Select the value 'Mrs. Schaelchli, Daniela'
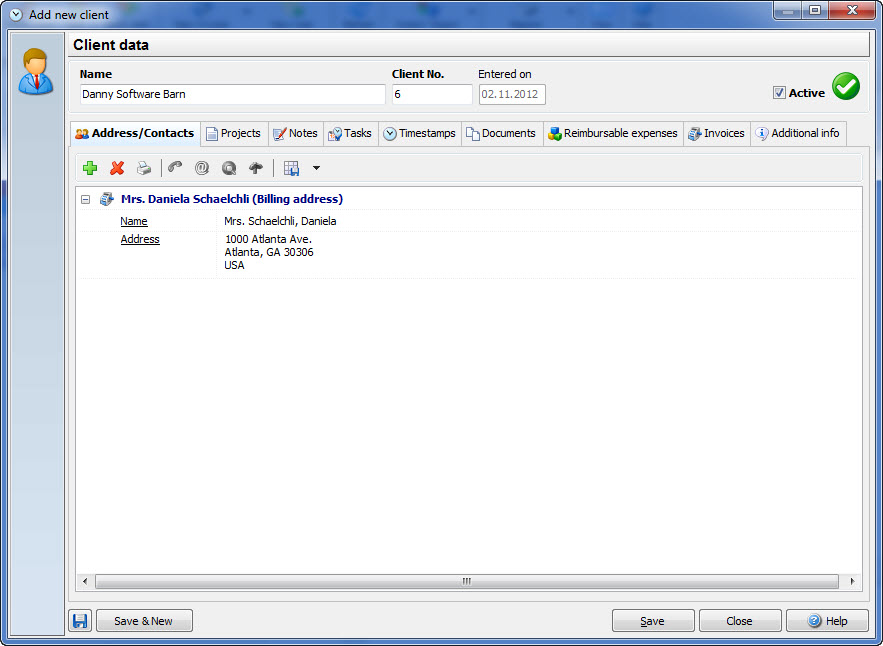Screen dimensions: 883x646 pos(280,221)
